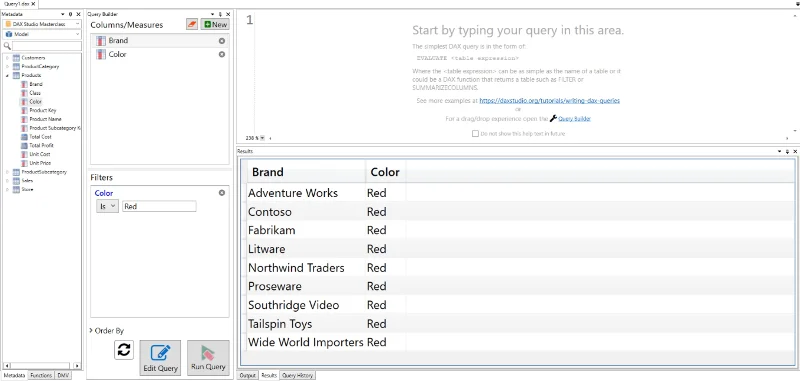Click the Store table icon
Image resolution: width=800 pixels, height=381 pixels.
[16, 189]
